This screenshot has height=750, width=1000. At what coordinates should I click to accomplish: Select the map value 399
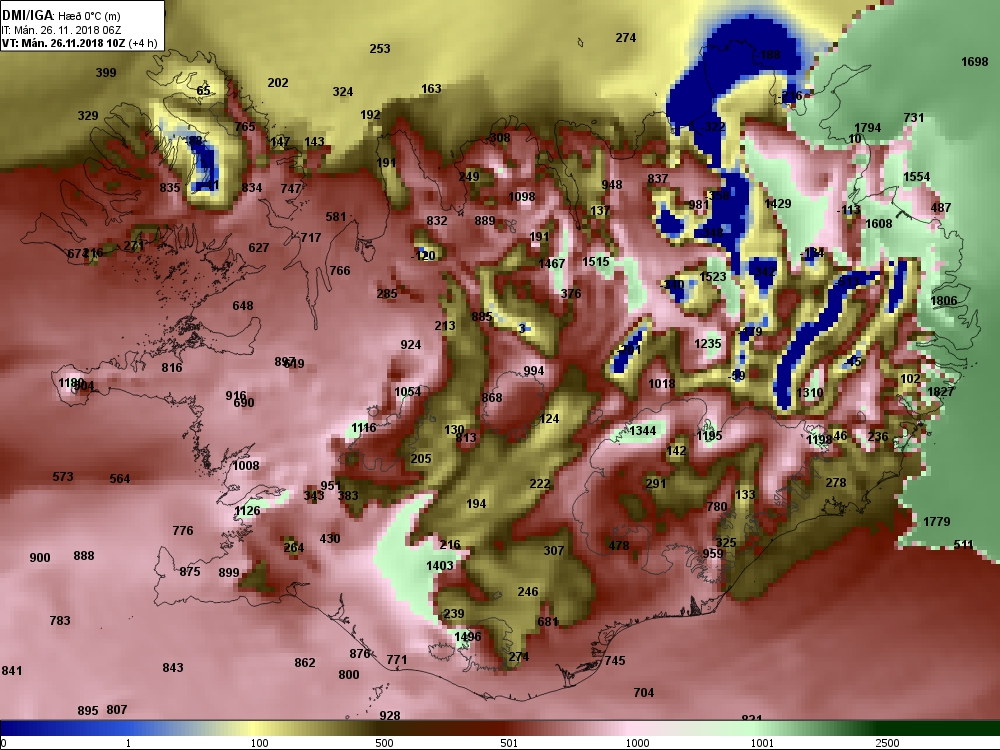[x=106, y=73]
